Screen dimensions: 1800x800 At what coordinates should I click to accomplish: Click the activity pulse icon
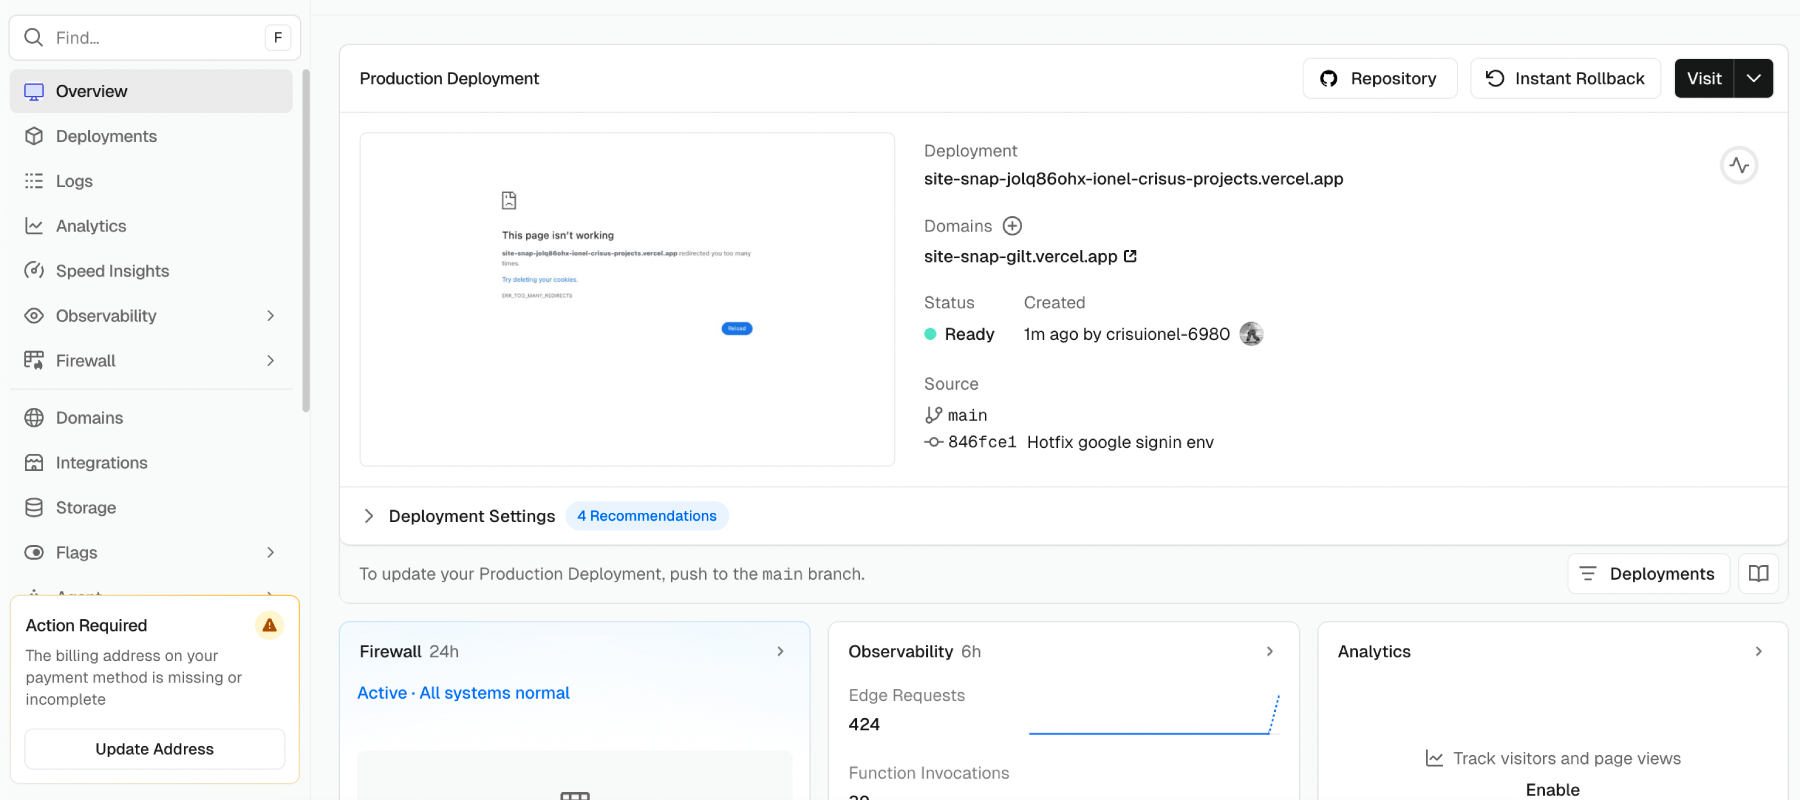(x=1739, y=165)
